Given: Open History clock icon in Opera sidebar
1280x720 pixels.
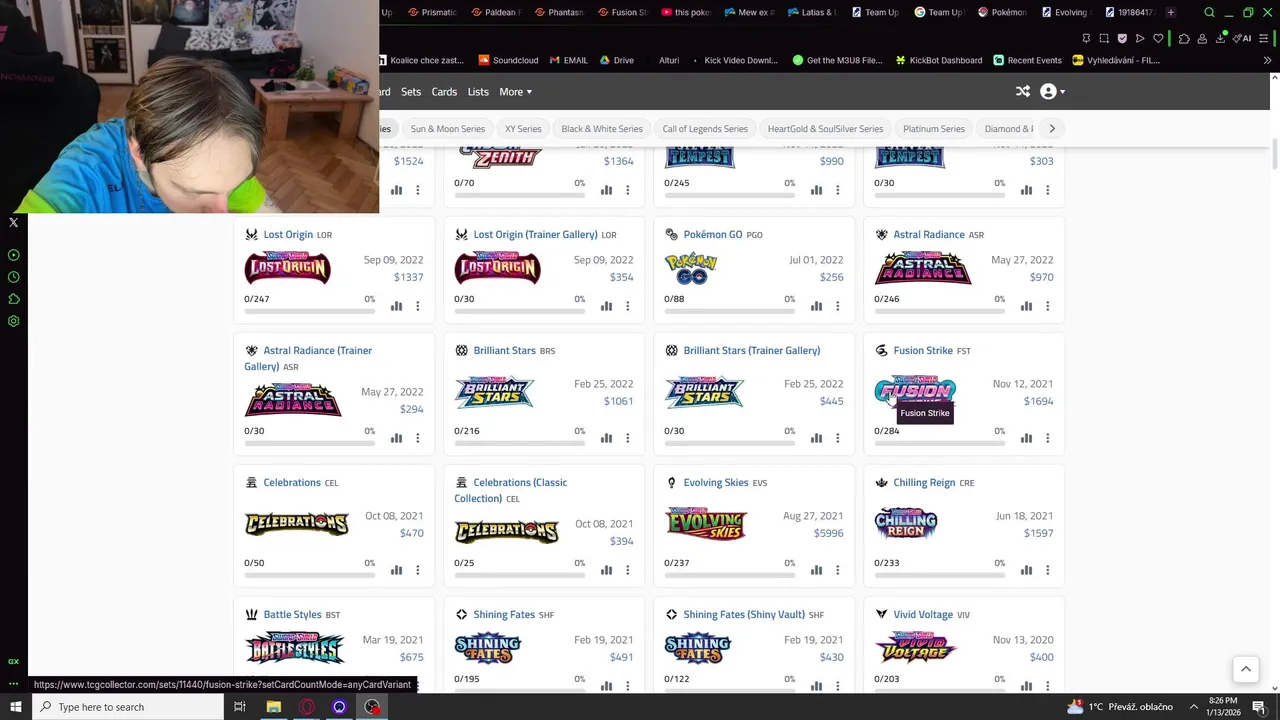Looking at the screenshot, I should coord(14,277).
